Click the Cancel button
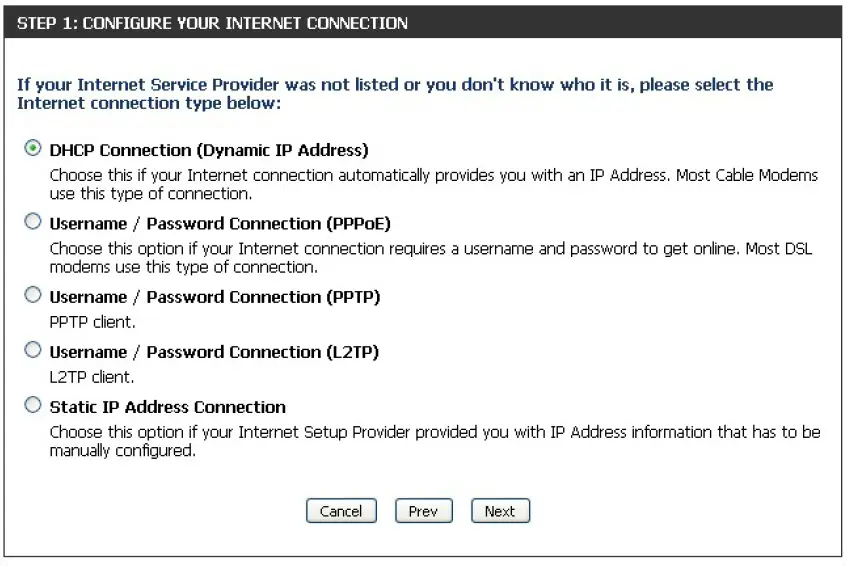The width and height of the screenshot is (847, 566). click(341, 511)
